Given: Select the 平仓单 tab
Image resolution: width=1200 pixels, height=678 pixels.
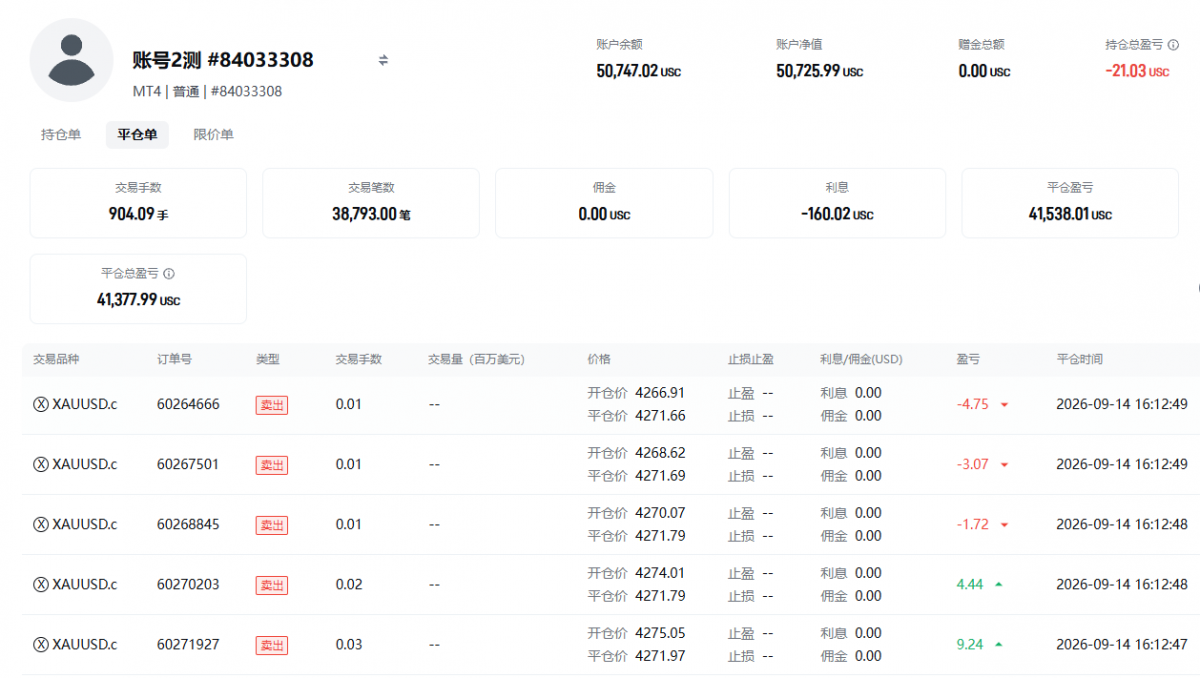Looking at the screenshot, I should [x=137, y=135].
